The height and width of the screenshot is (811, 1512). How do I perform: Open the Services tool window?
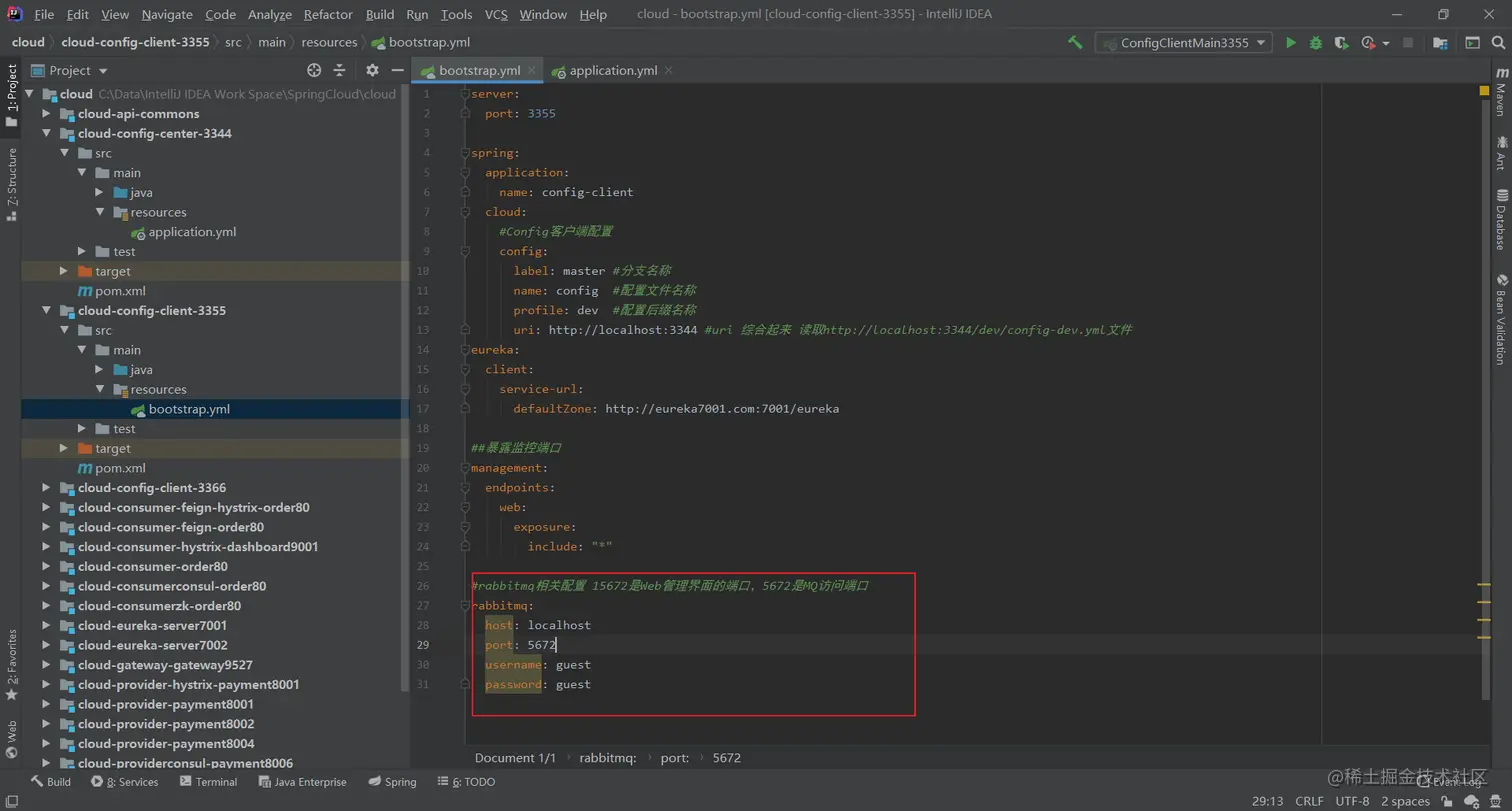(125, 782)
